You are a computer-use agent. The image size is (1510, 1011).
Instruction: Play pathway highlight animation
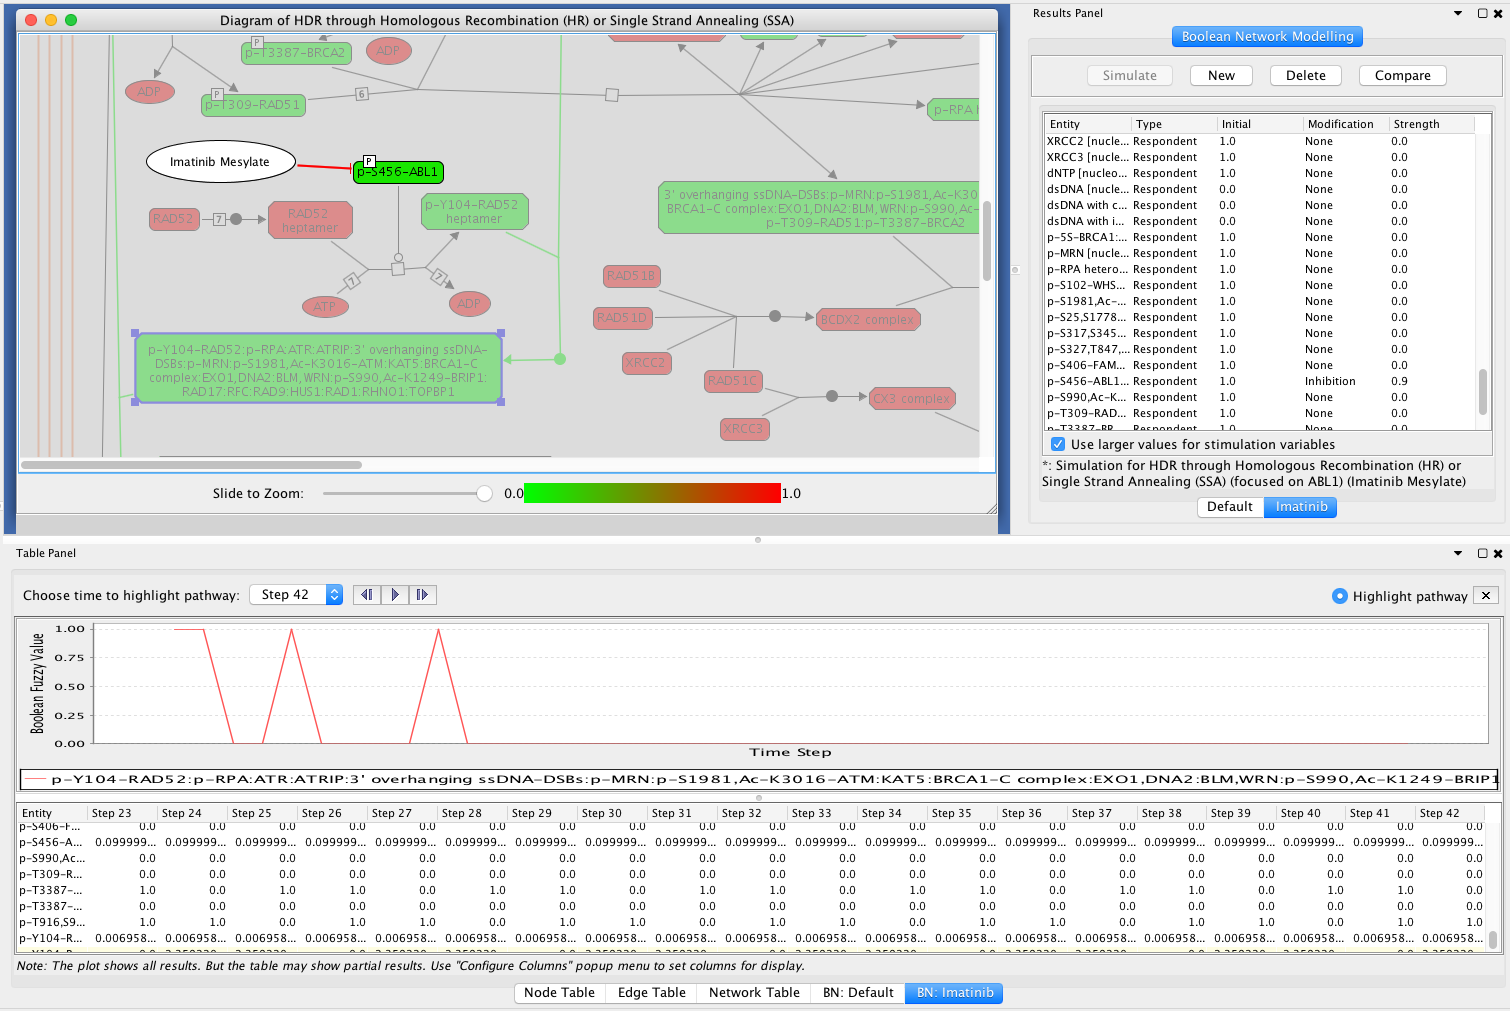click(x=395, y=595)
